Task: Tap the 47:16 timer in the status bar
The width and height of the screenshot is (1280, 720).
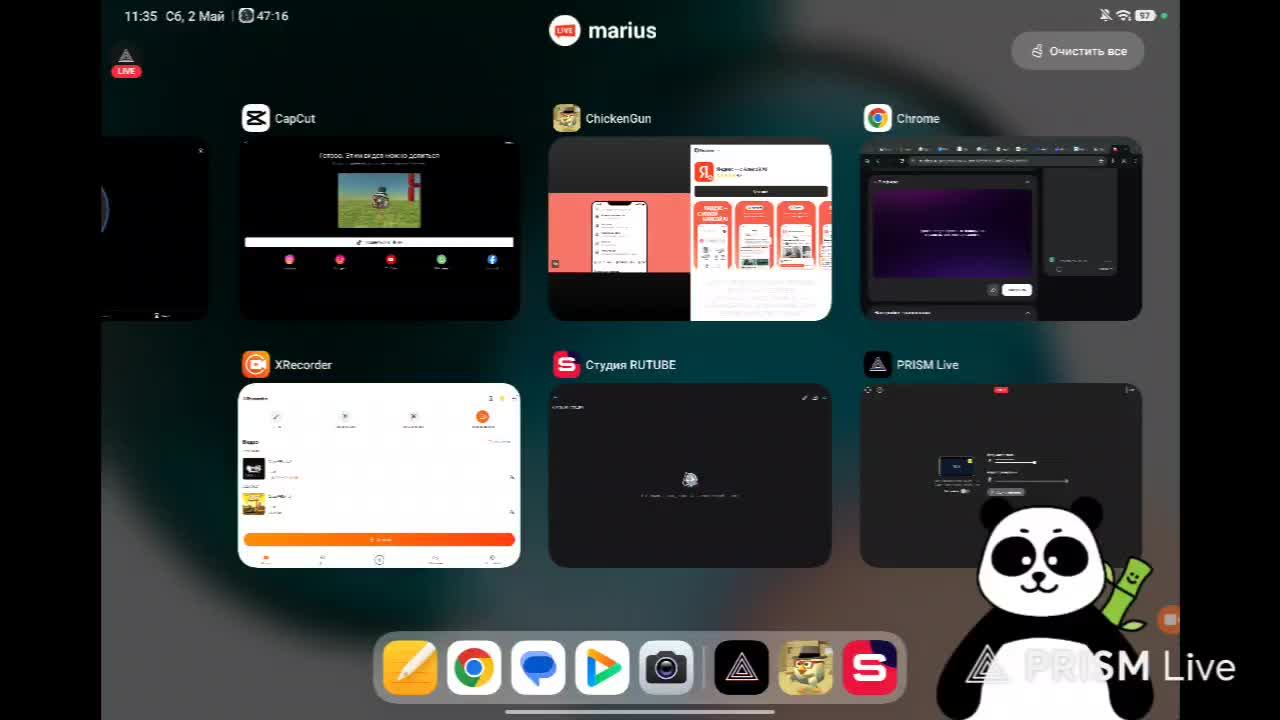Action: (x=265, y=16)
